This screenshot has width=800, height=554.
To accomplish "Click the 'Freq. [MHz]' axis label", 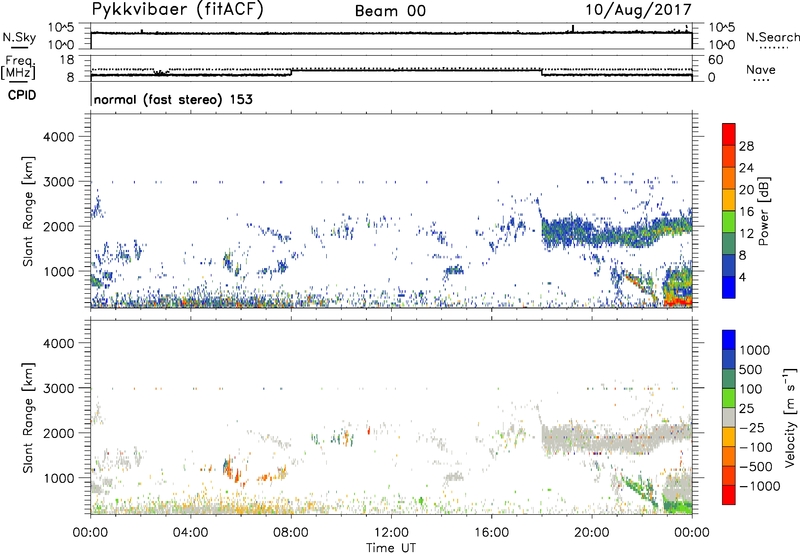I will [x=19, y=68].
